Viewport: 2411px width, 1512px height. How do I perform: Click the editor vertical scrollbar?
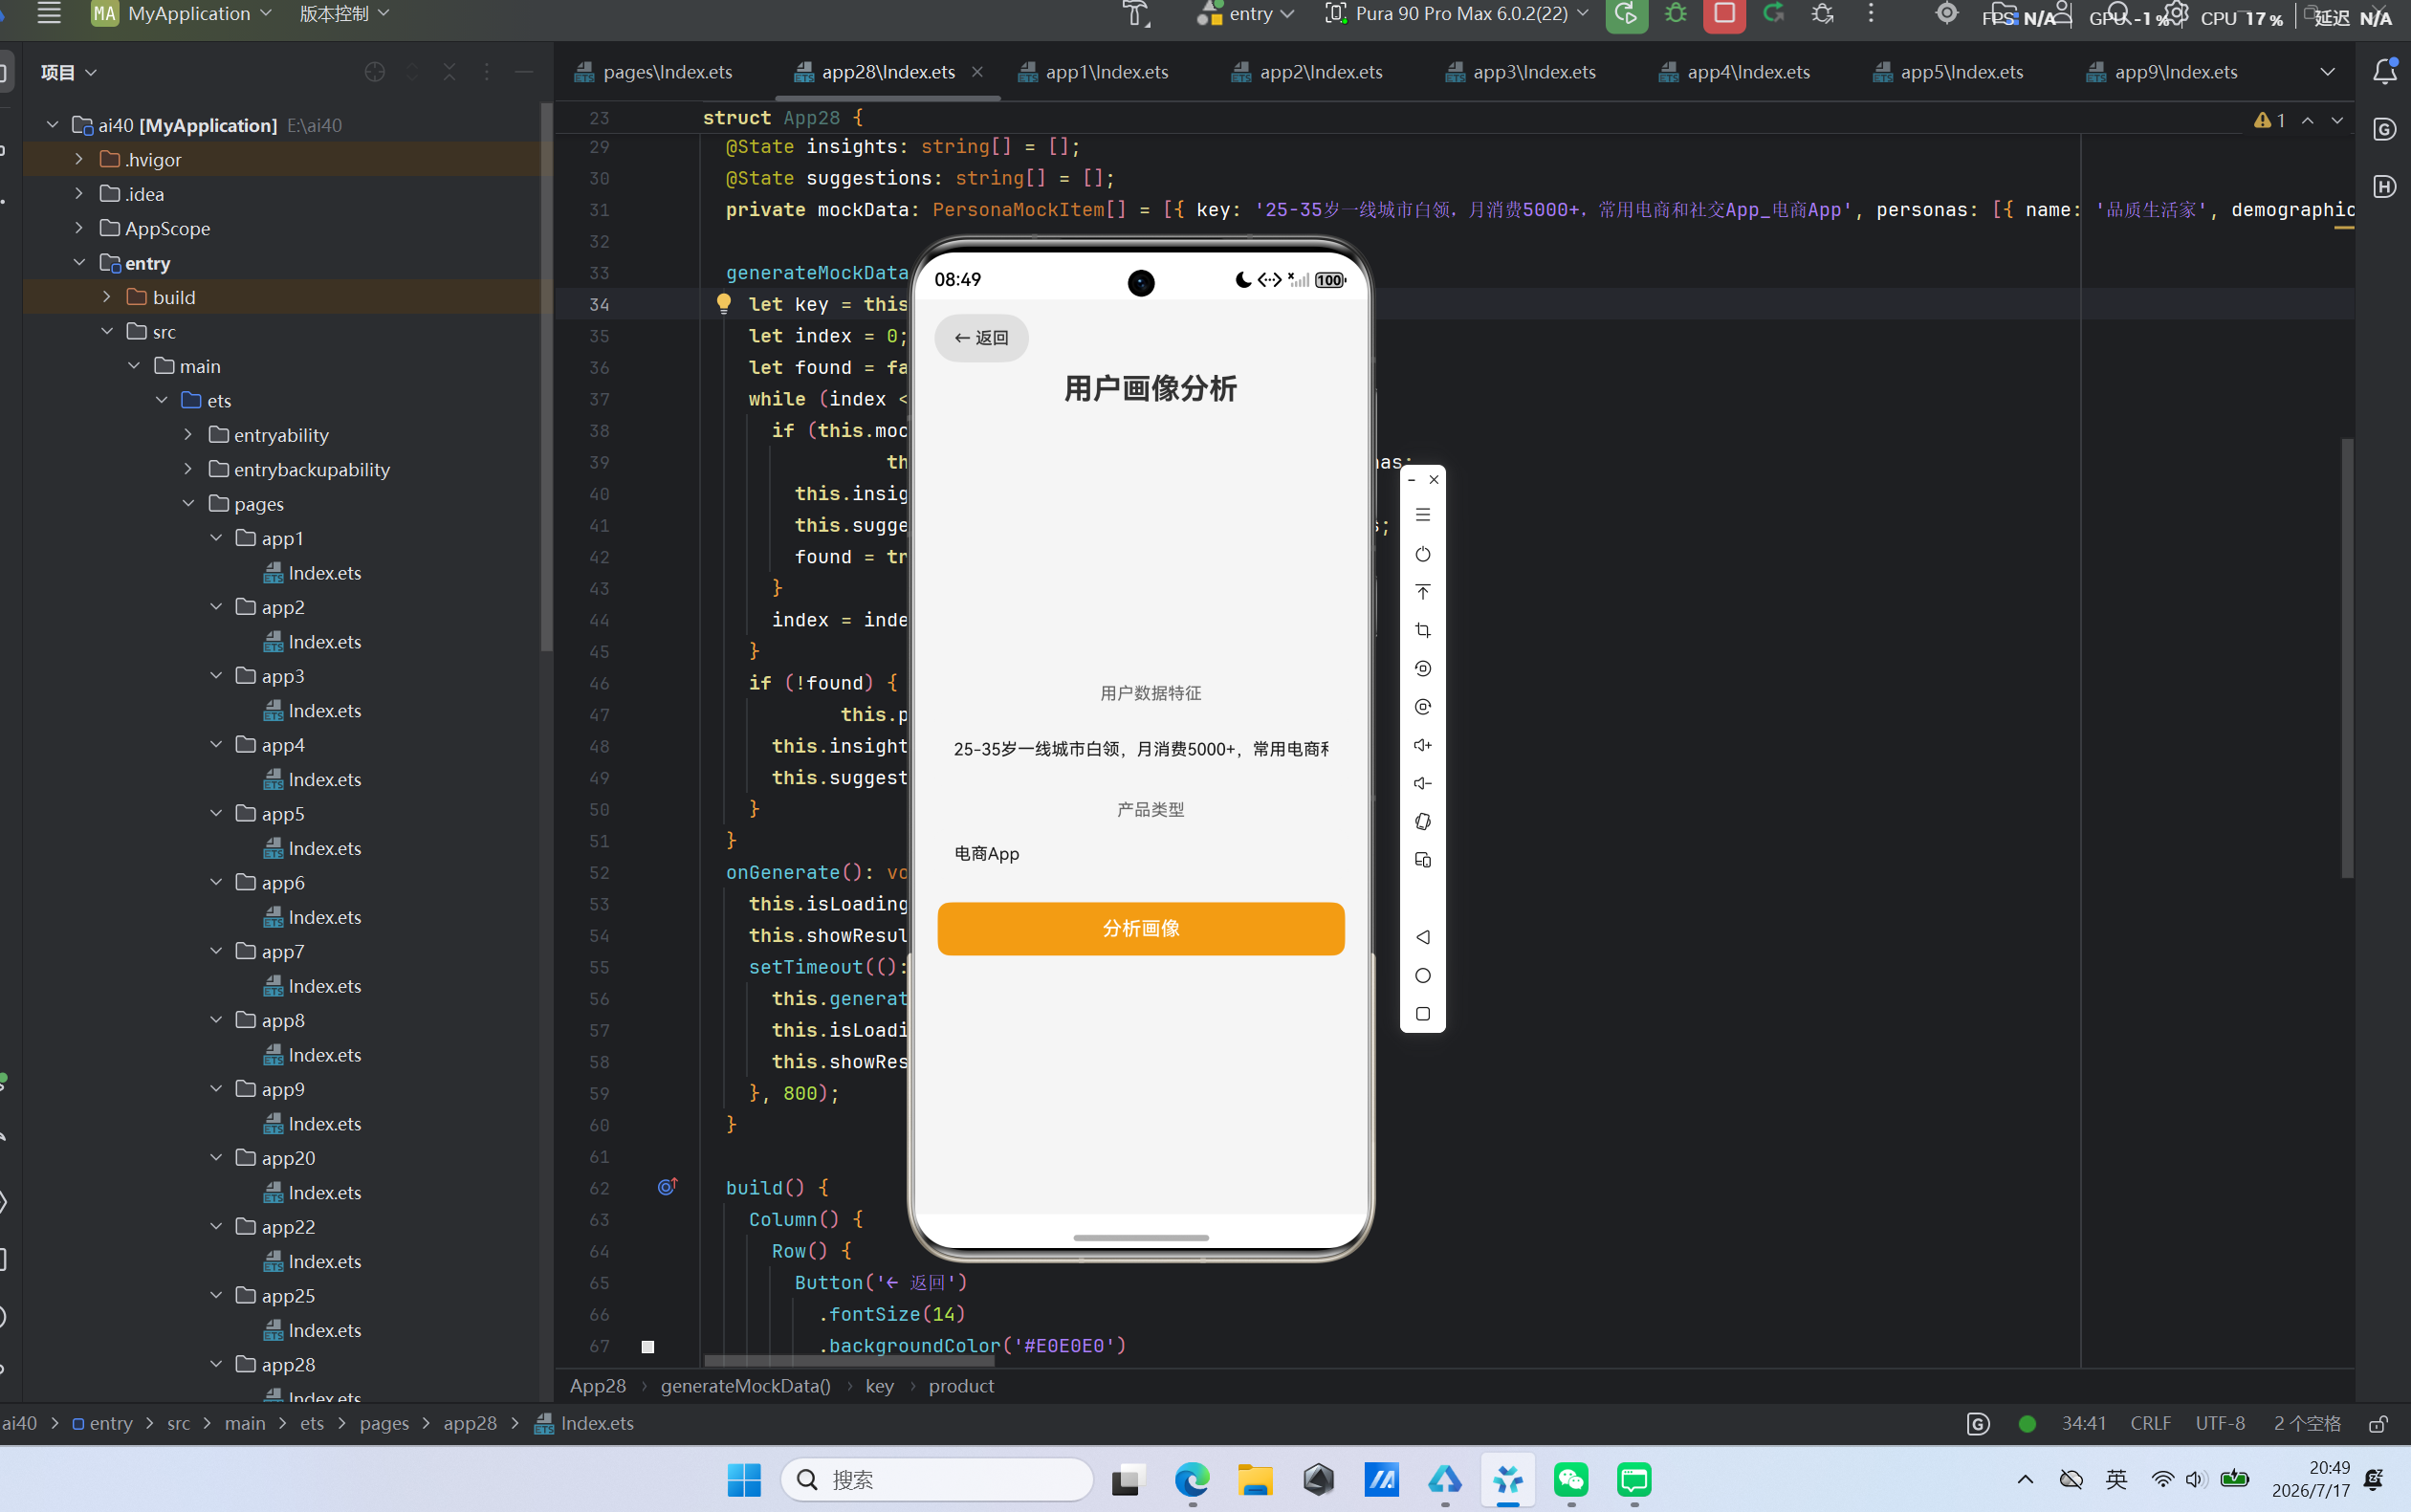2346,658
